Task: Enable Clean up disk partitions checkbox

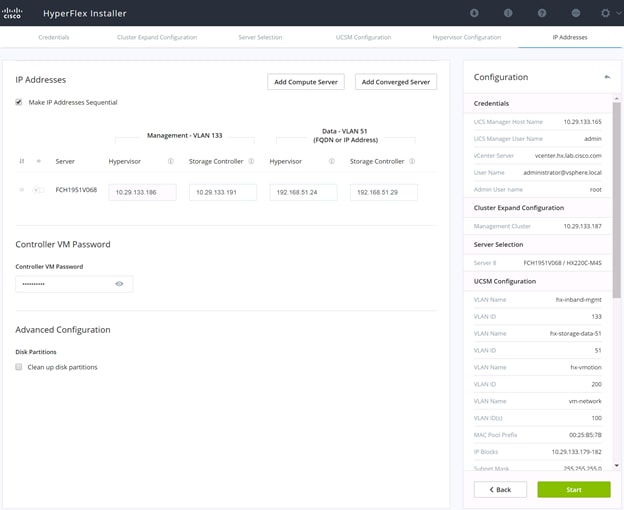Action: (x=19, y=367)
